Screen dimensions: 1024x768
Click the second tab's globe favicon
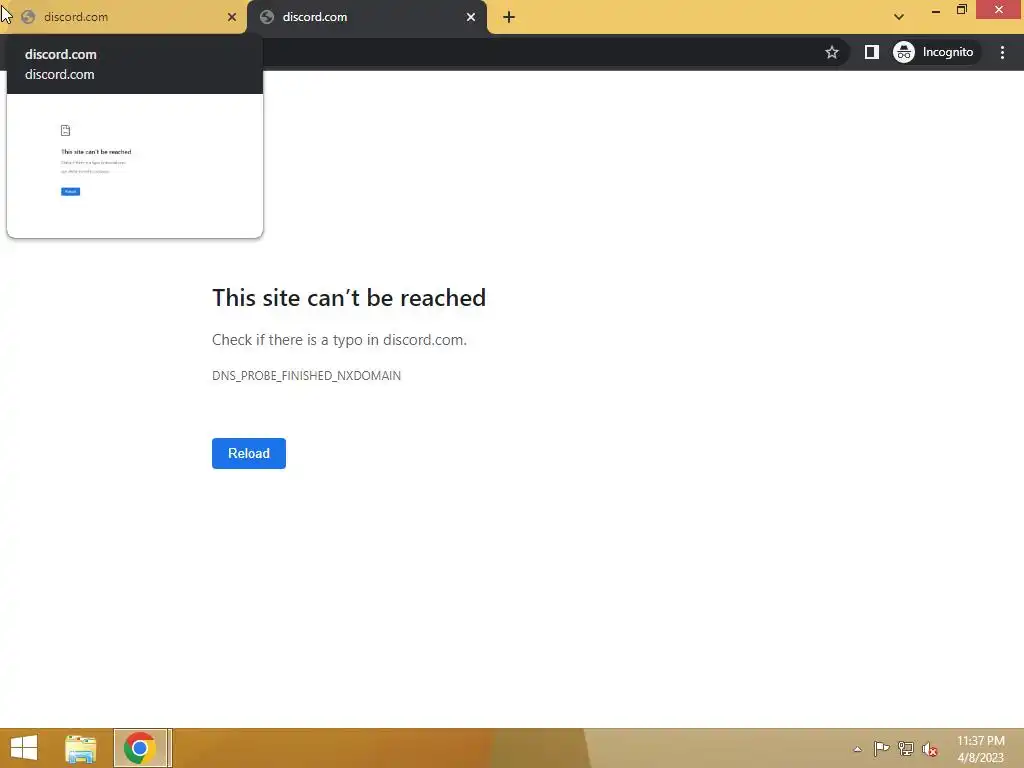pos(267,17)
